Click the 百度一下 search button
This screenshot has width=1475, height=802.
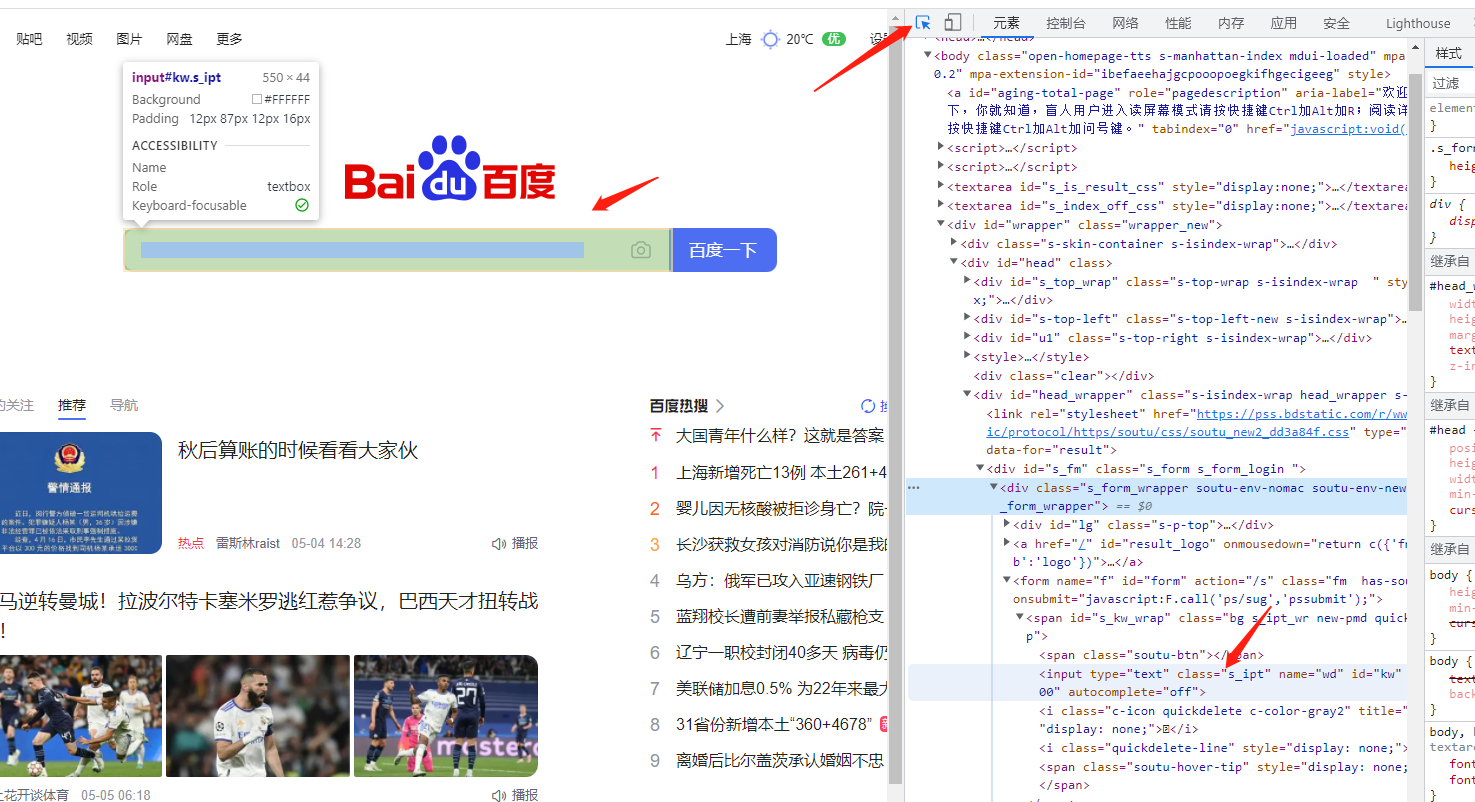723,250
